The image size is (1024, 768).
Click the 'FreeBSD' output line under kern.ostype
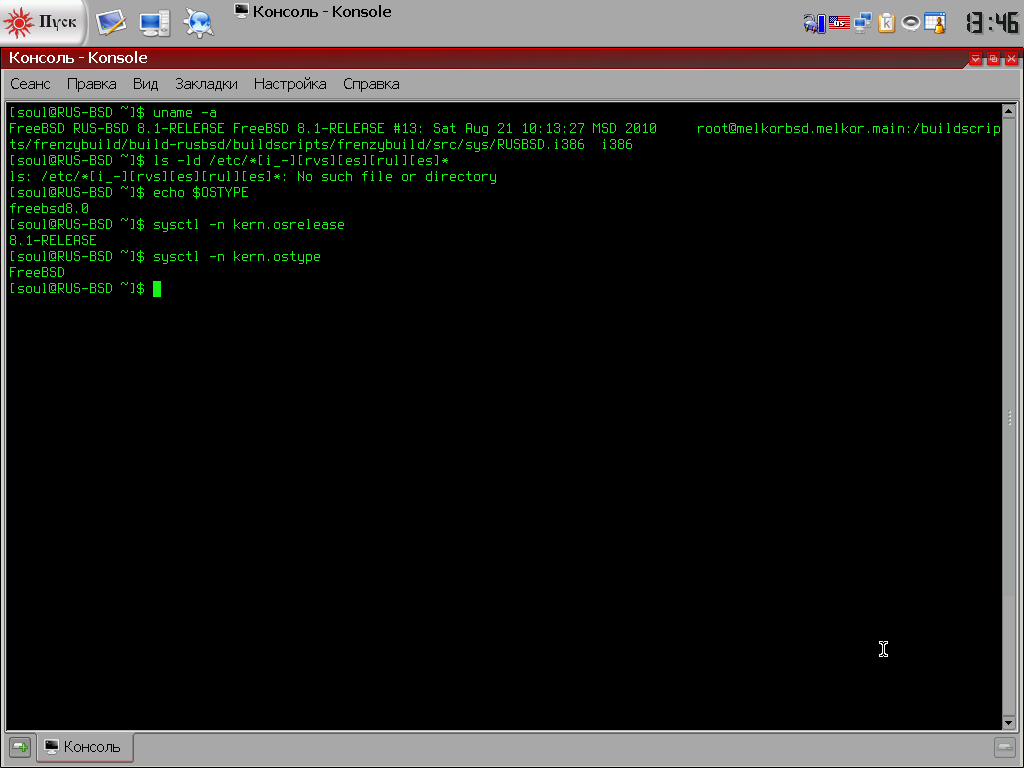tap(37, 273)
